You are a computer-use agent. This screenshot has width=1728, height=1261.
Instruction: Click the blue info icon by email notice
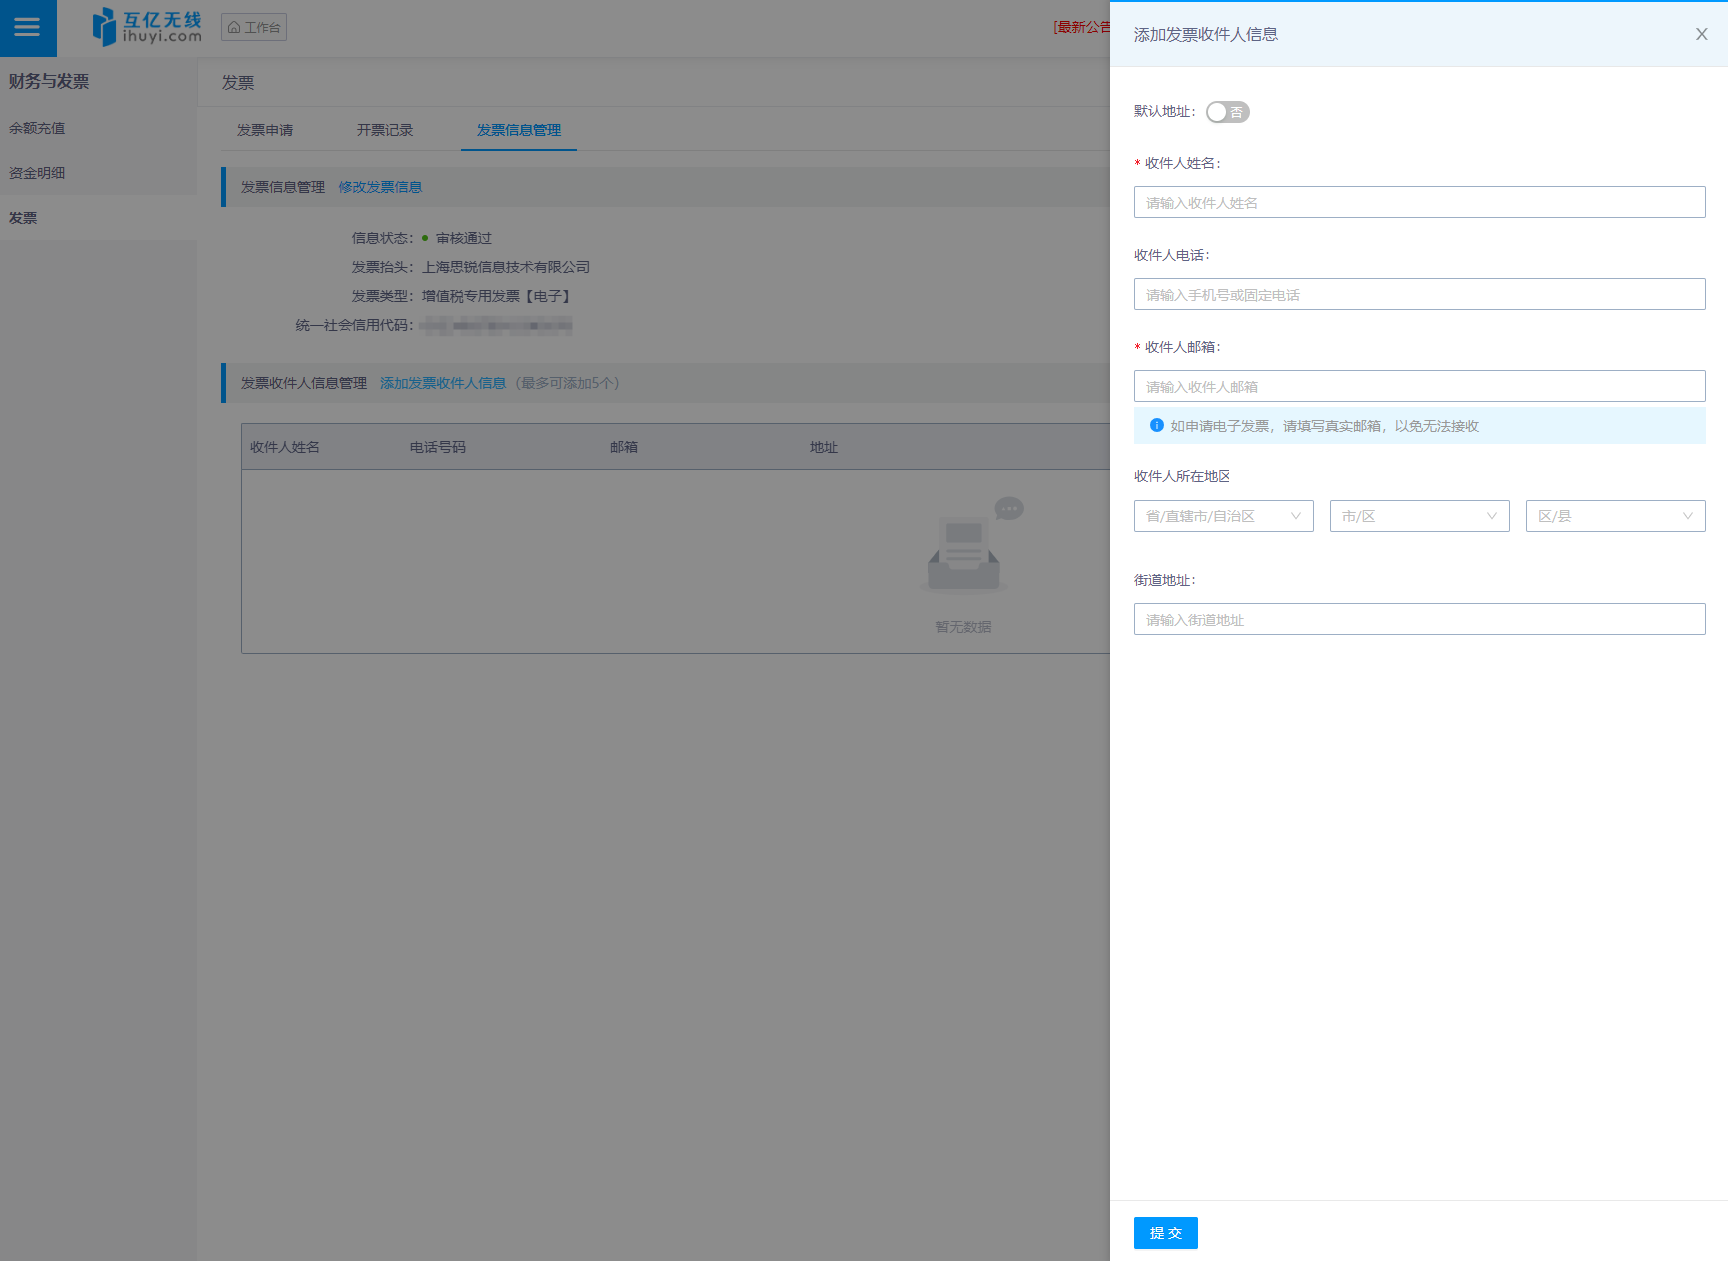1156,425
